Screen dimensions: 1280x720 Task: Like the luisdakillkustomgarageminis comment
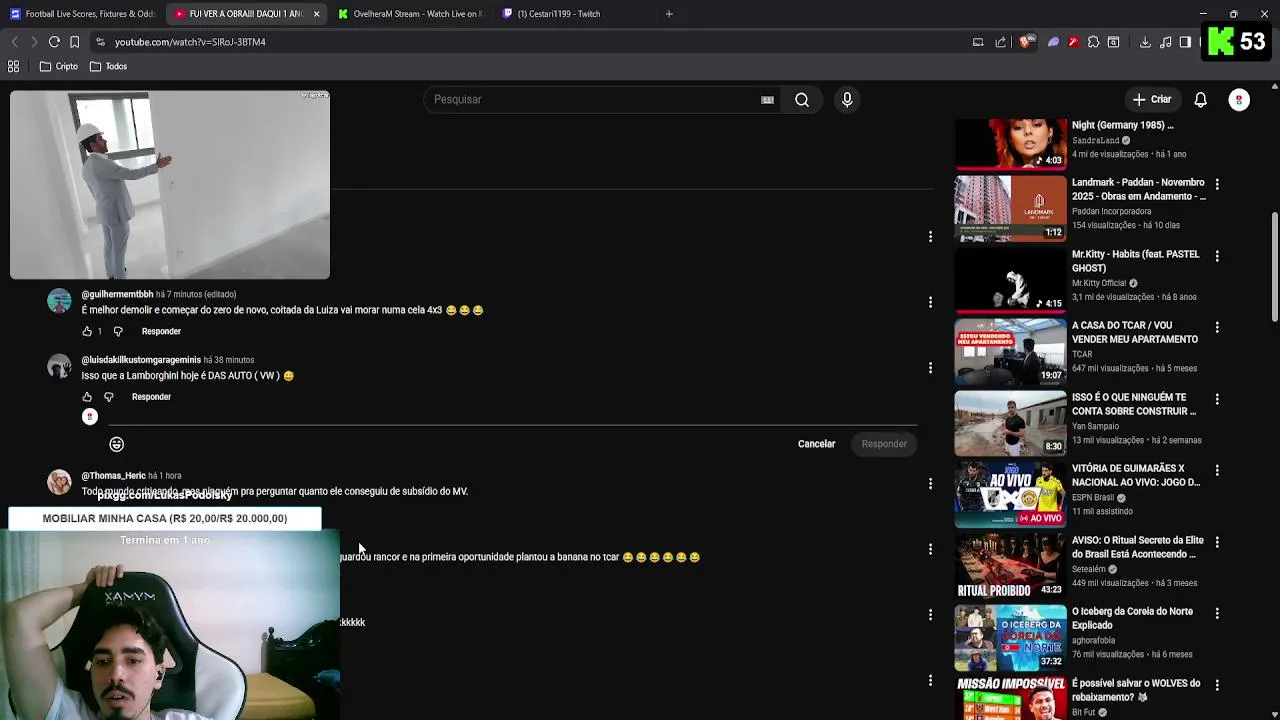click(87, 397)
